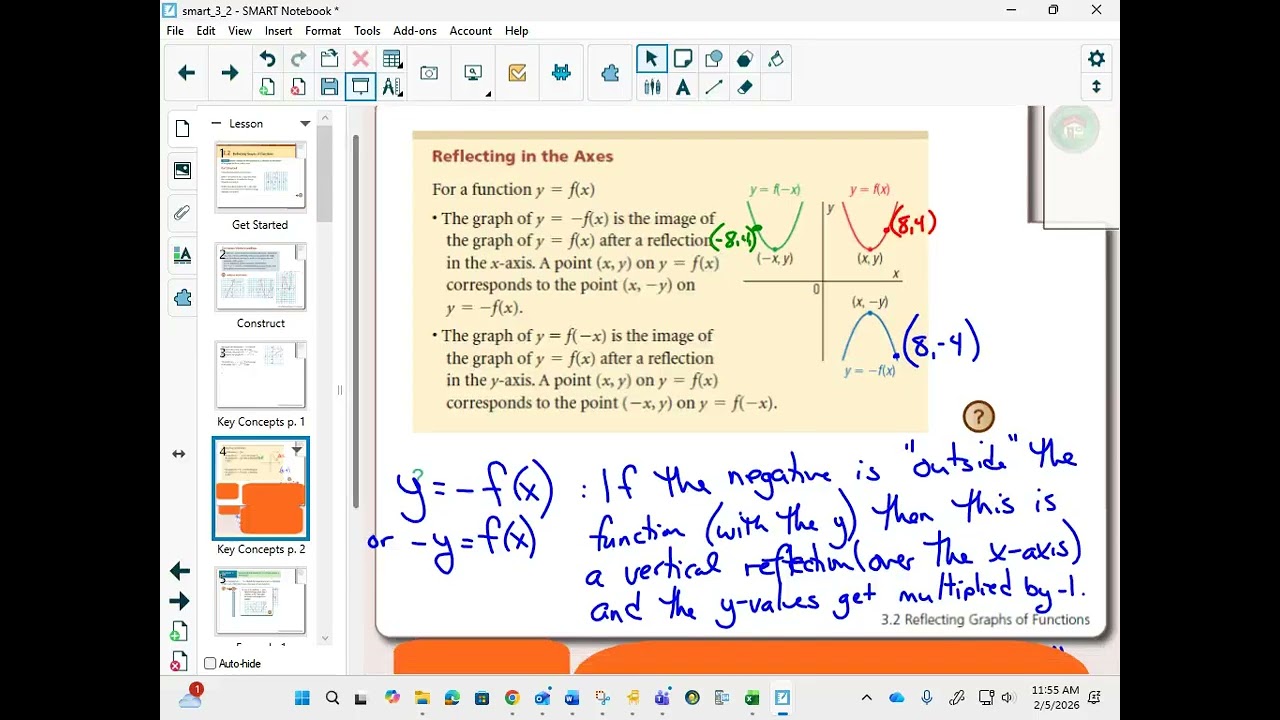Open page 4 thumbnail menu arrow
The image size is (1280, 720).
(x=297, y=450)
